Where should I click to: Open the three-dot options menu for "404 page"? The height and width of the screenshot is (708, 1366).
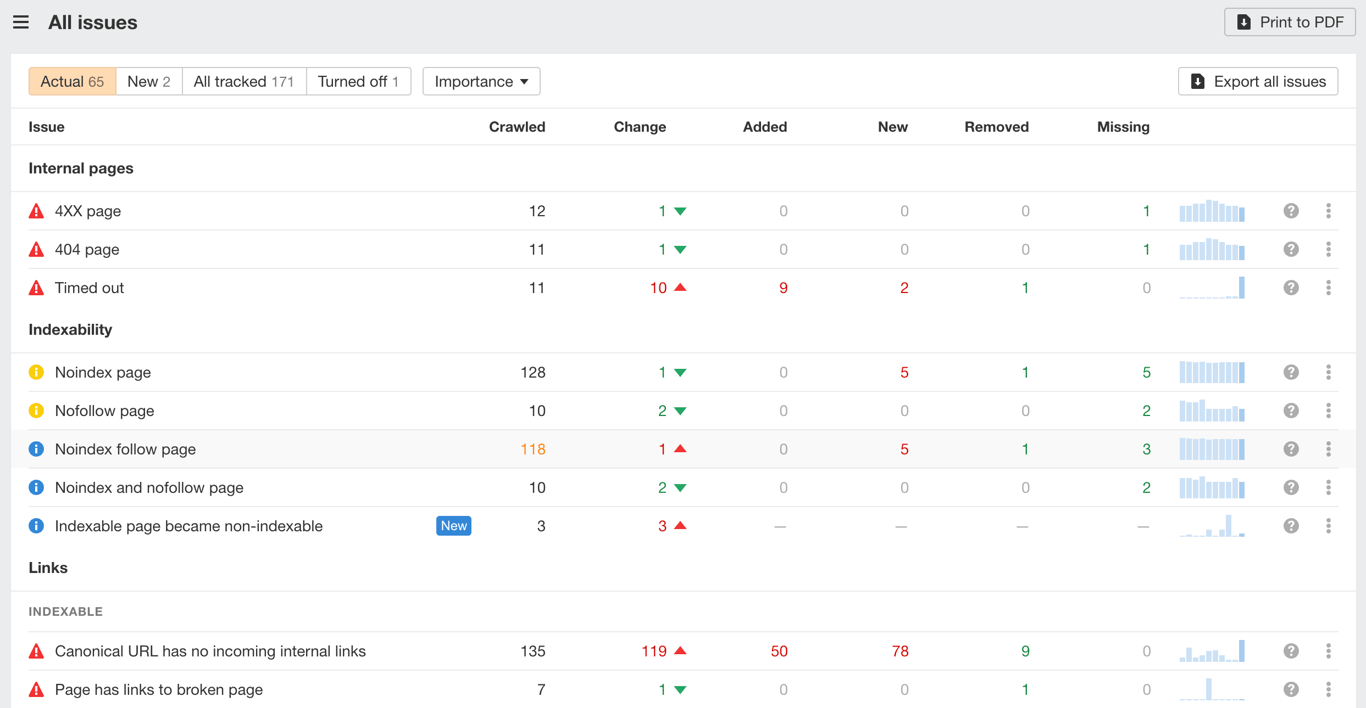coord(1329,249)
